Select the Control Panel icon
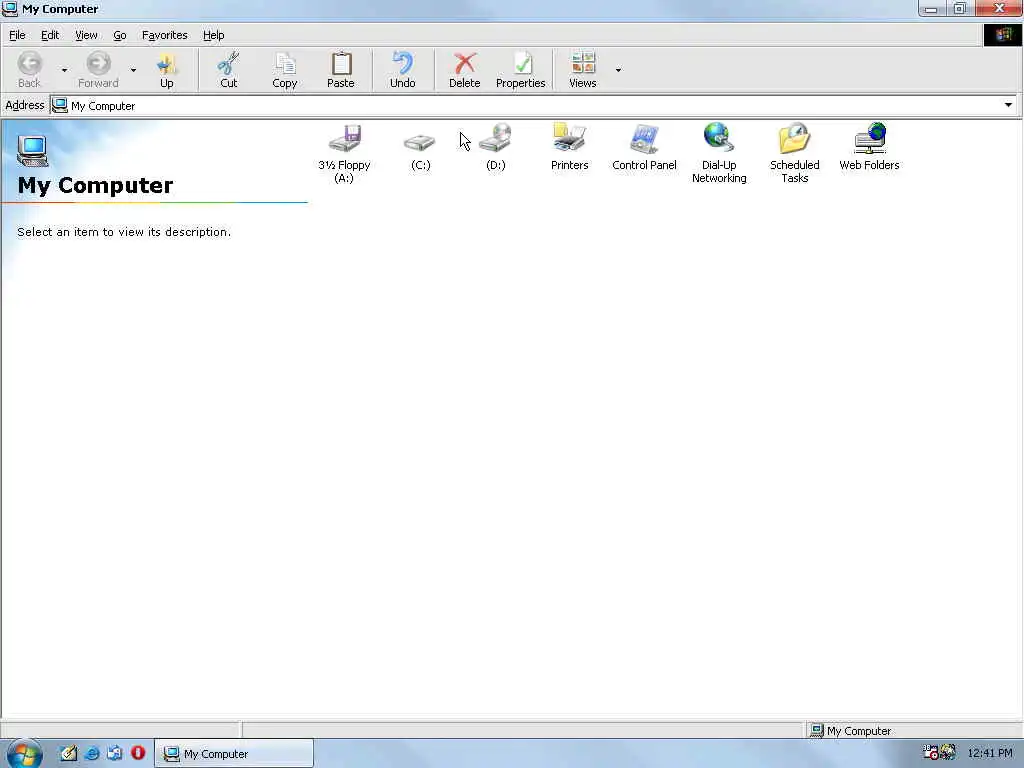This screenshot has width=1024, height=768. 645,147
